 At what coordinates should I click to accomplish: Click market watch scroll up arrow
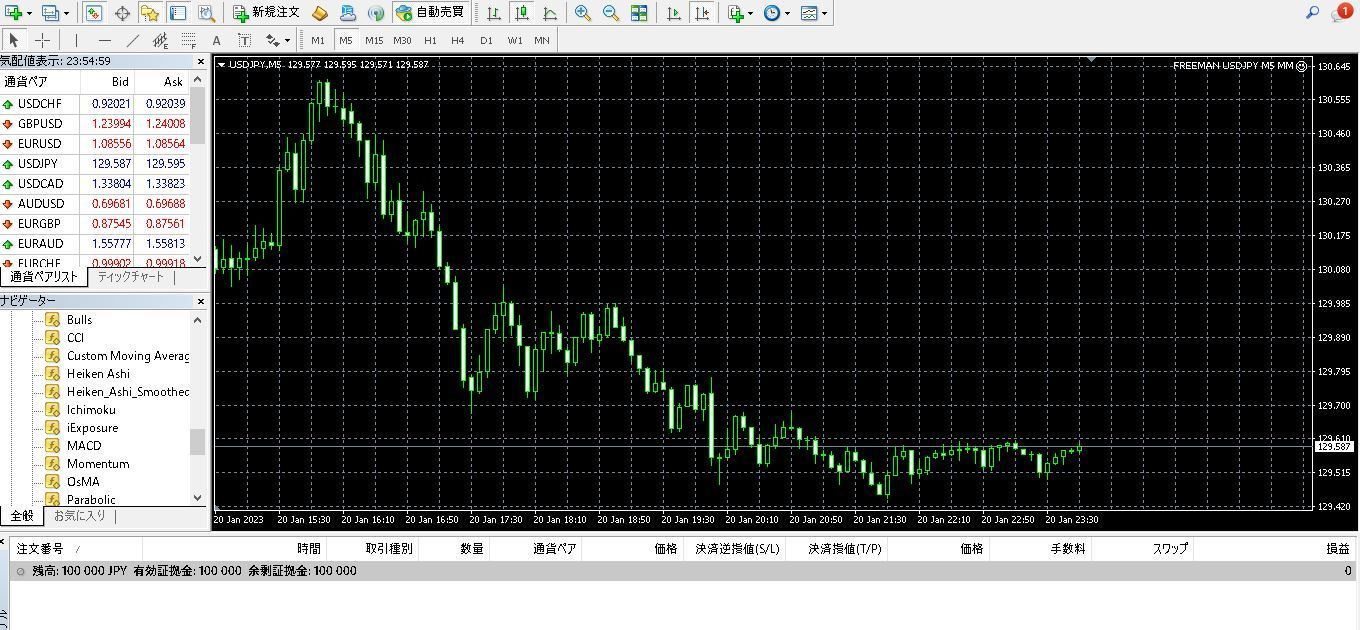(x=197, y=79)
